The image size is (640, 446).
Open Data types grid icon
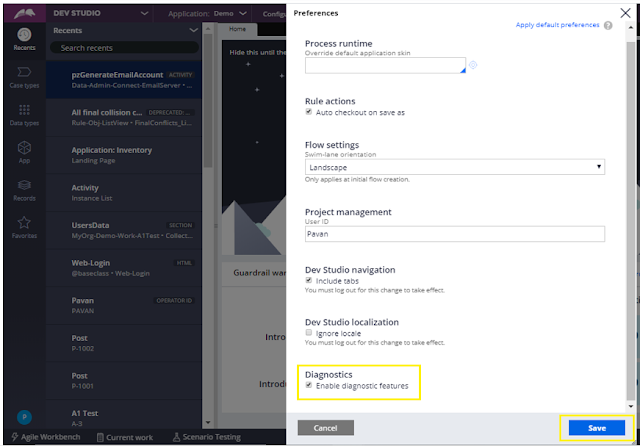click(x=24, y=110)
